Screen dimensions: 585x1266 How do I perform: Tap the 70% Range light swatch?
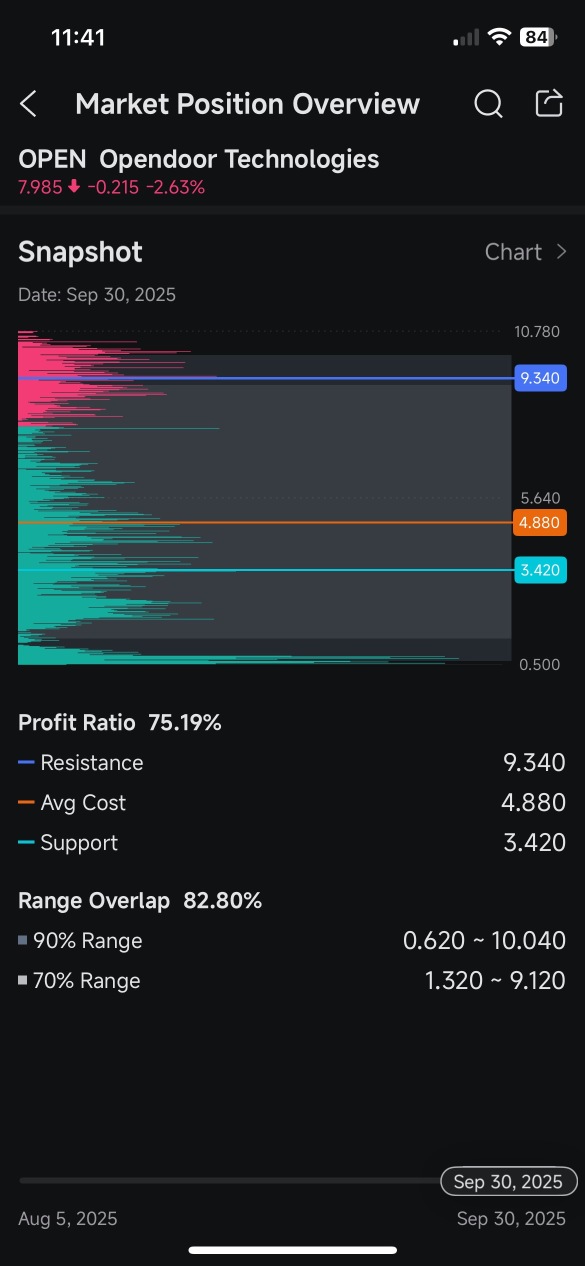click(x=23, y=981)
